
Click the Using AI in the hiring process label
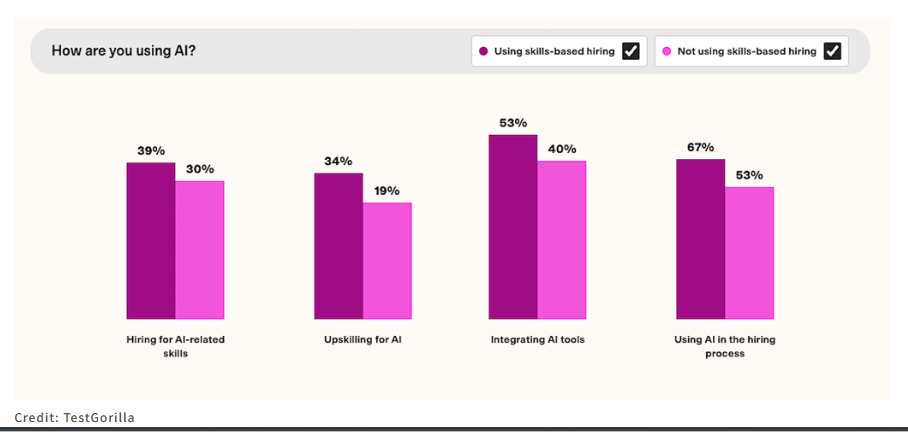pyautogui.click(x=725, y=346)
